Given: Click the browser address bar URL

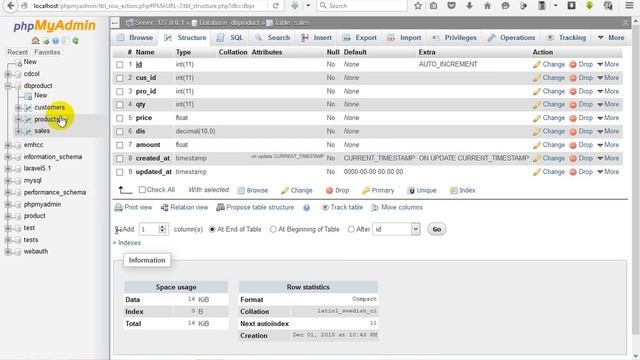Looking at the screenshot, I should (144, 6).
